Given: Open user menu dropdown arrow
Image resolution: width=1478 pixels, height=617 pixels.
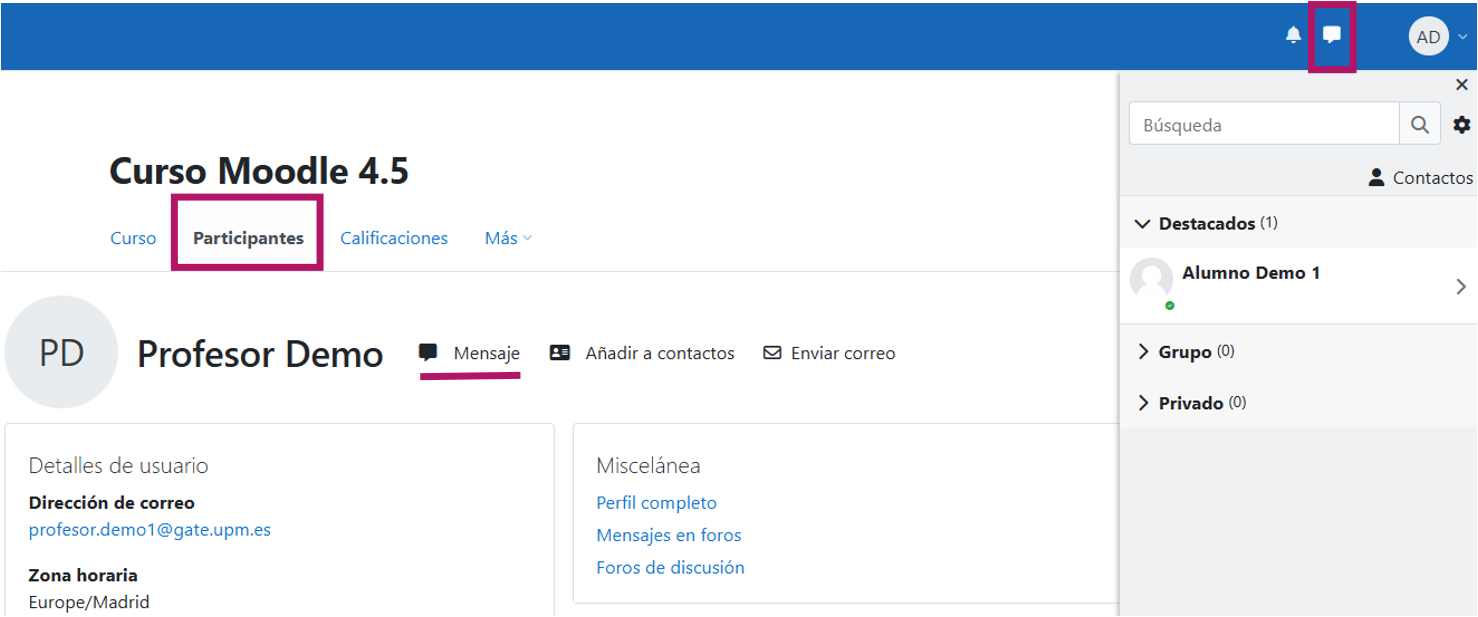Looking at the screenshot, I should point(1463,37).
